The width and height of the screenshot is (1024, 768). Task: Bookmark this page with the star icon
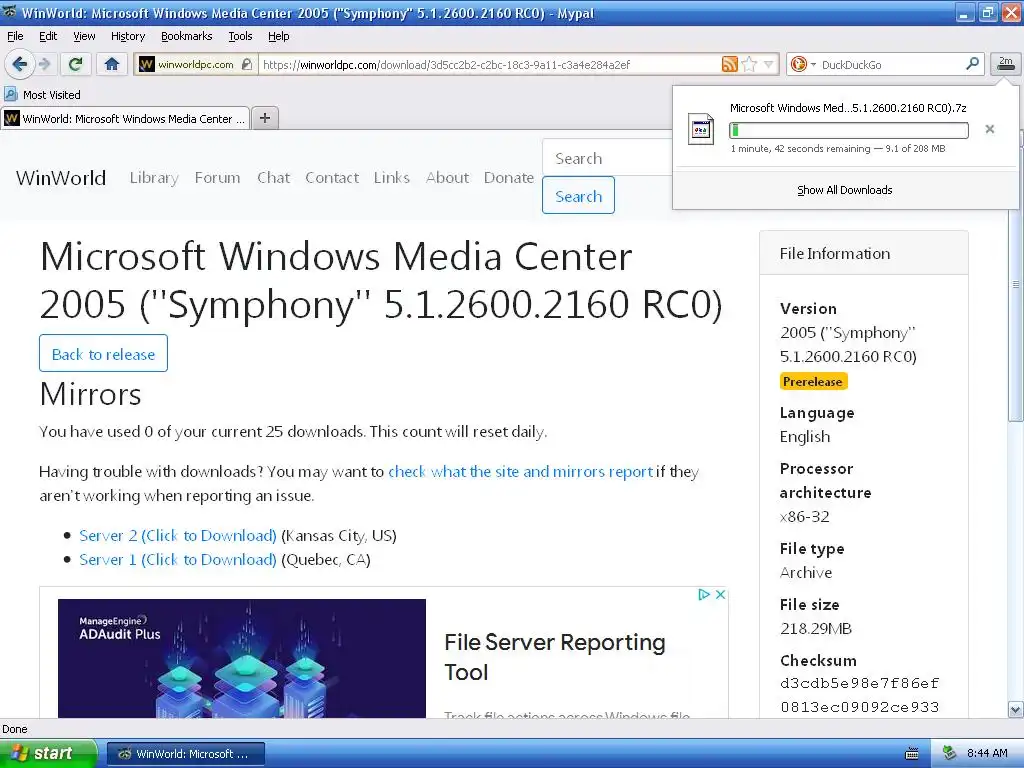[x=750, y=64]
